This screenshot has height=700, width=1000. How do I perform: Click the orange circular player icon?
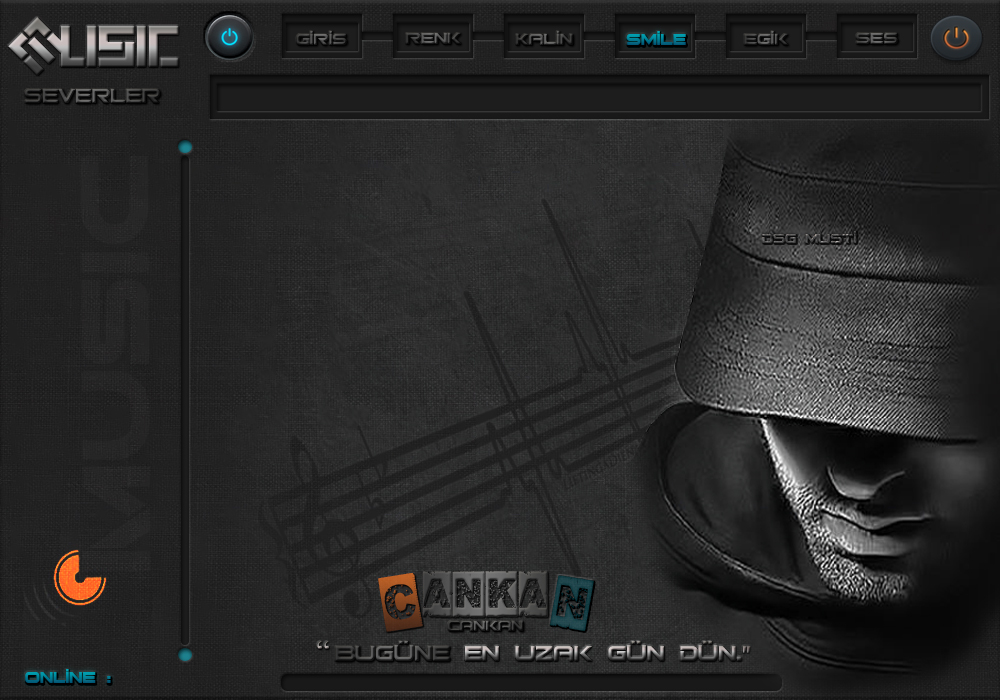(x=79, y=578)
